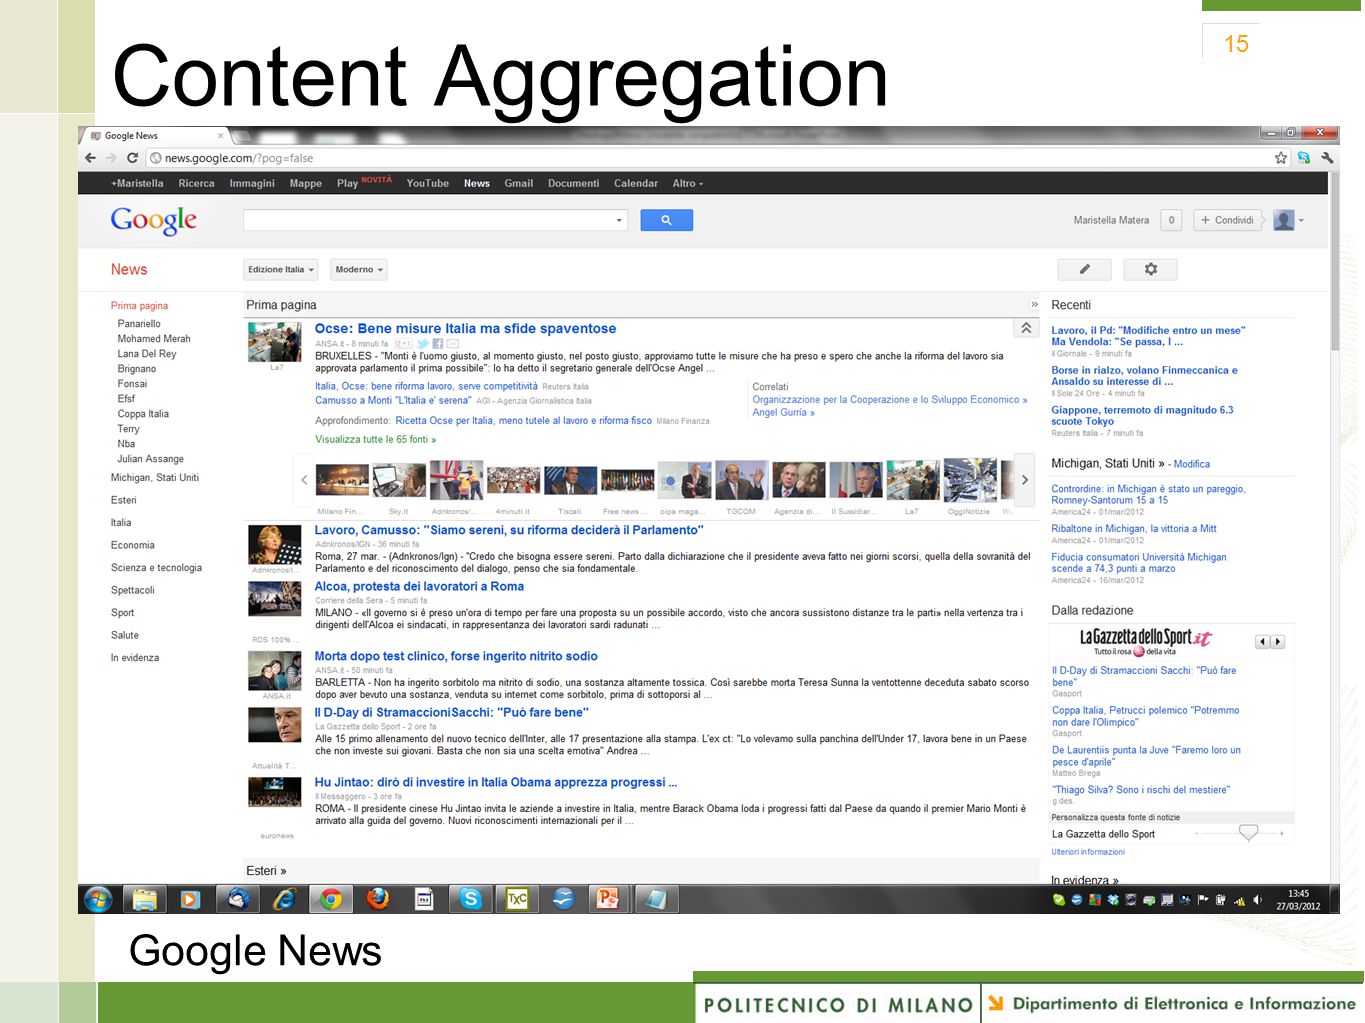
Task: Expand the Michigan, Stati Uniti » heading
Action: 1108,463
